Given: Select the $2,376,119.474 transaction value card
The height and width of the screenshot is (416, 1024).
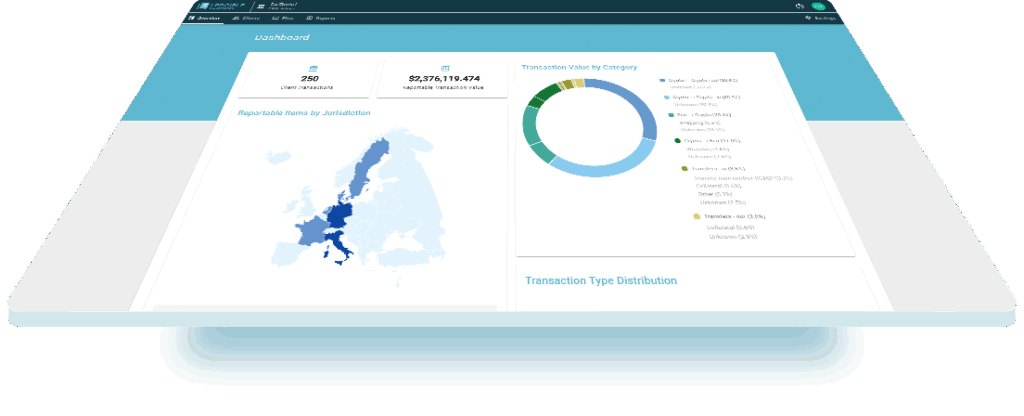Looking at the screenshot, I should 445,78.
